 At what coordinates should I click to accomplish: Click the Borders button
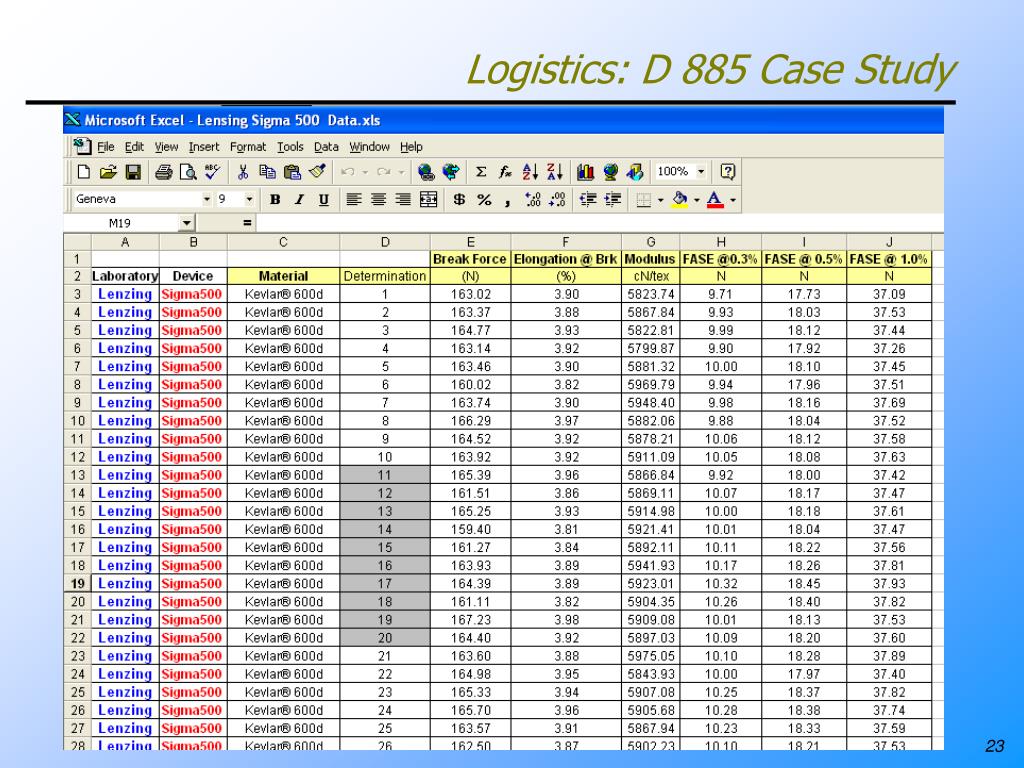[x=644, y=200]
